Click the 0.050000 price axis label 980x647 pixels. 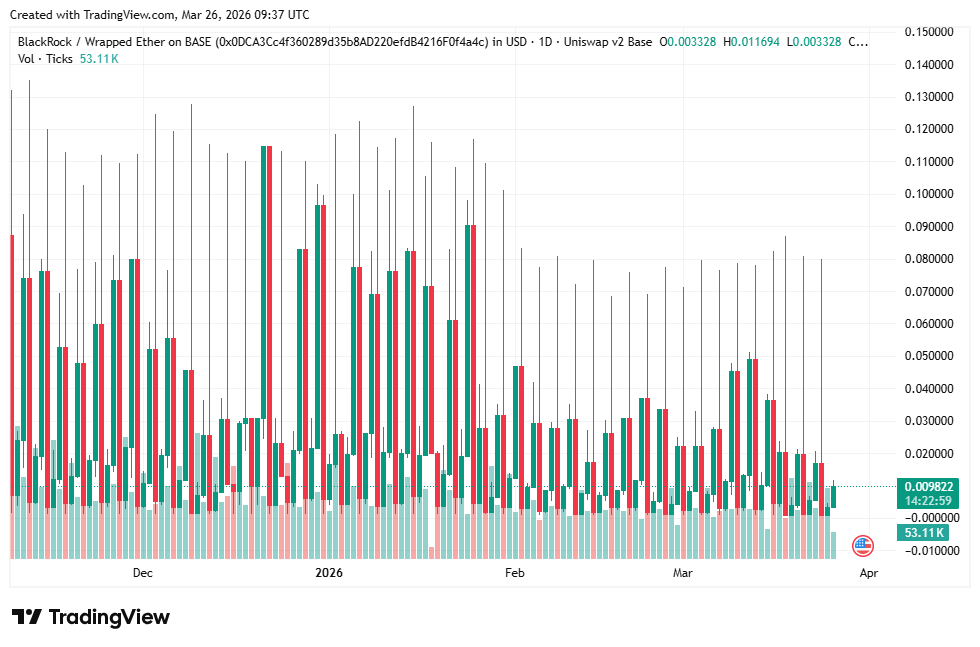point(929,356)
